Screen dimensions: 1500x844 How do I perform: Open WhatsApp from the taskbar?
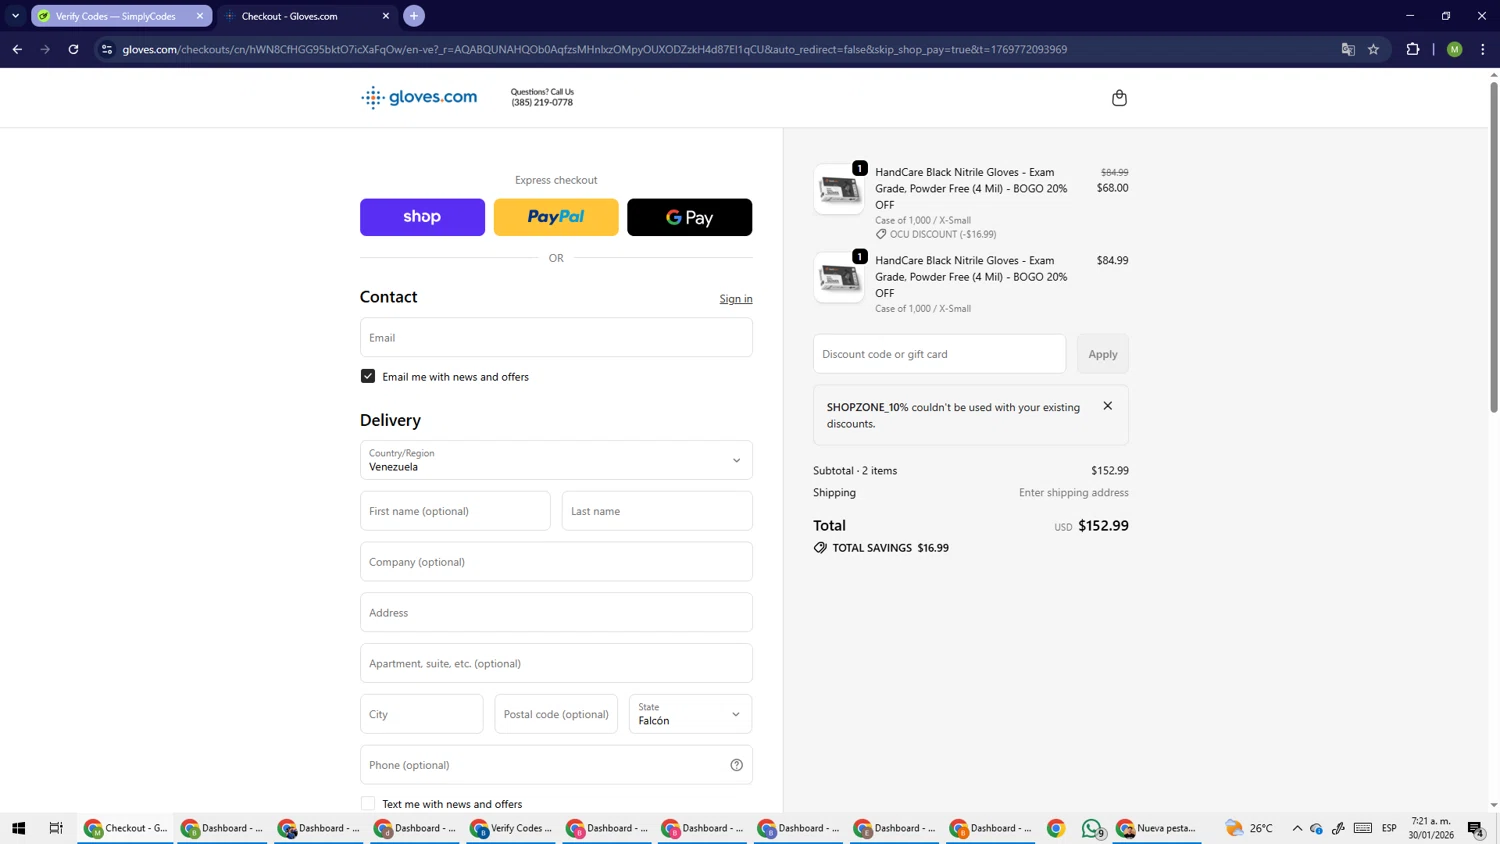1092,828
